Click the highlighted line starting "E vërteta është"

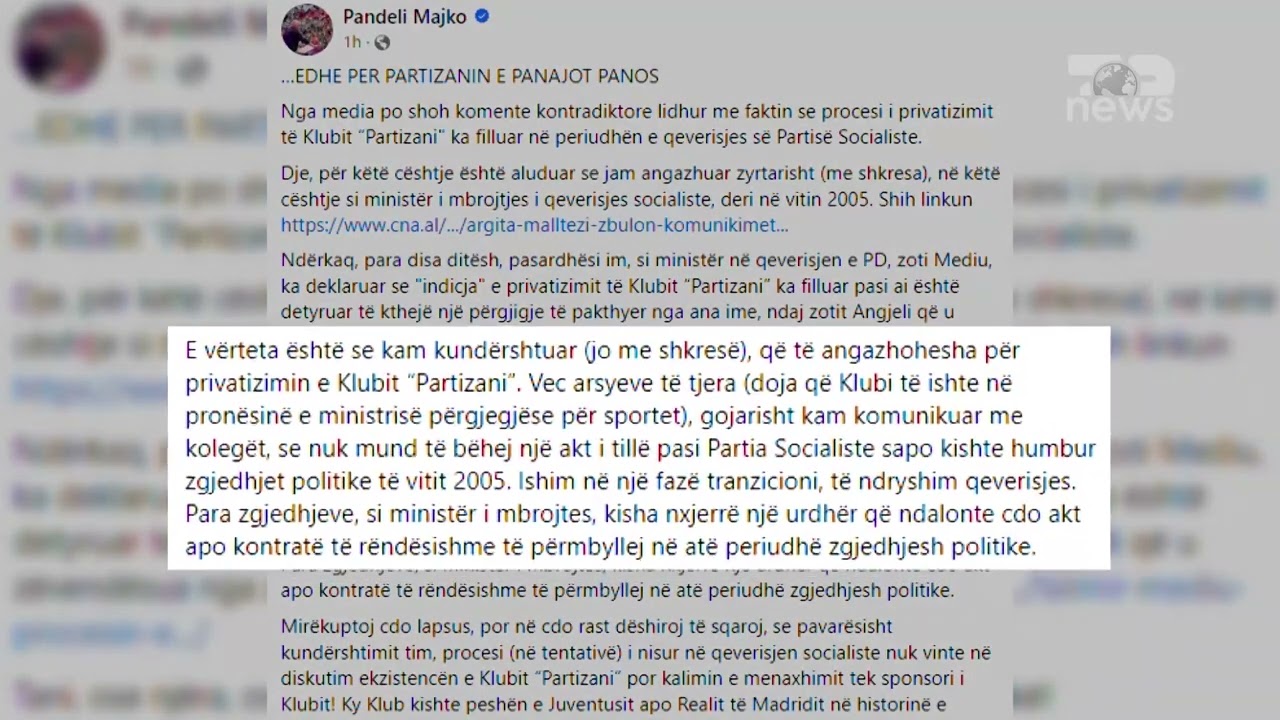pyautogui.click(x=602, y=351)
